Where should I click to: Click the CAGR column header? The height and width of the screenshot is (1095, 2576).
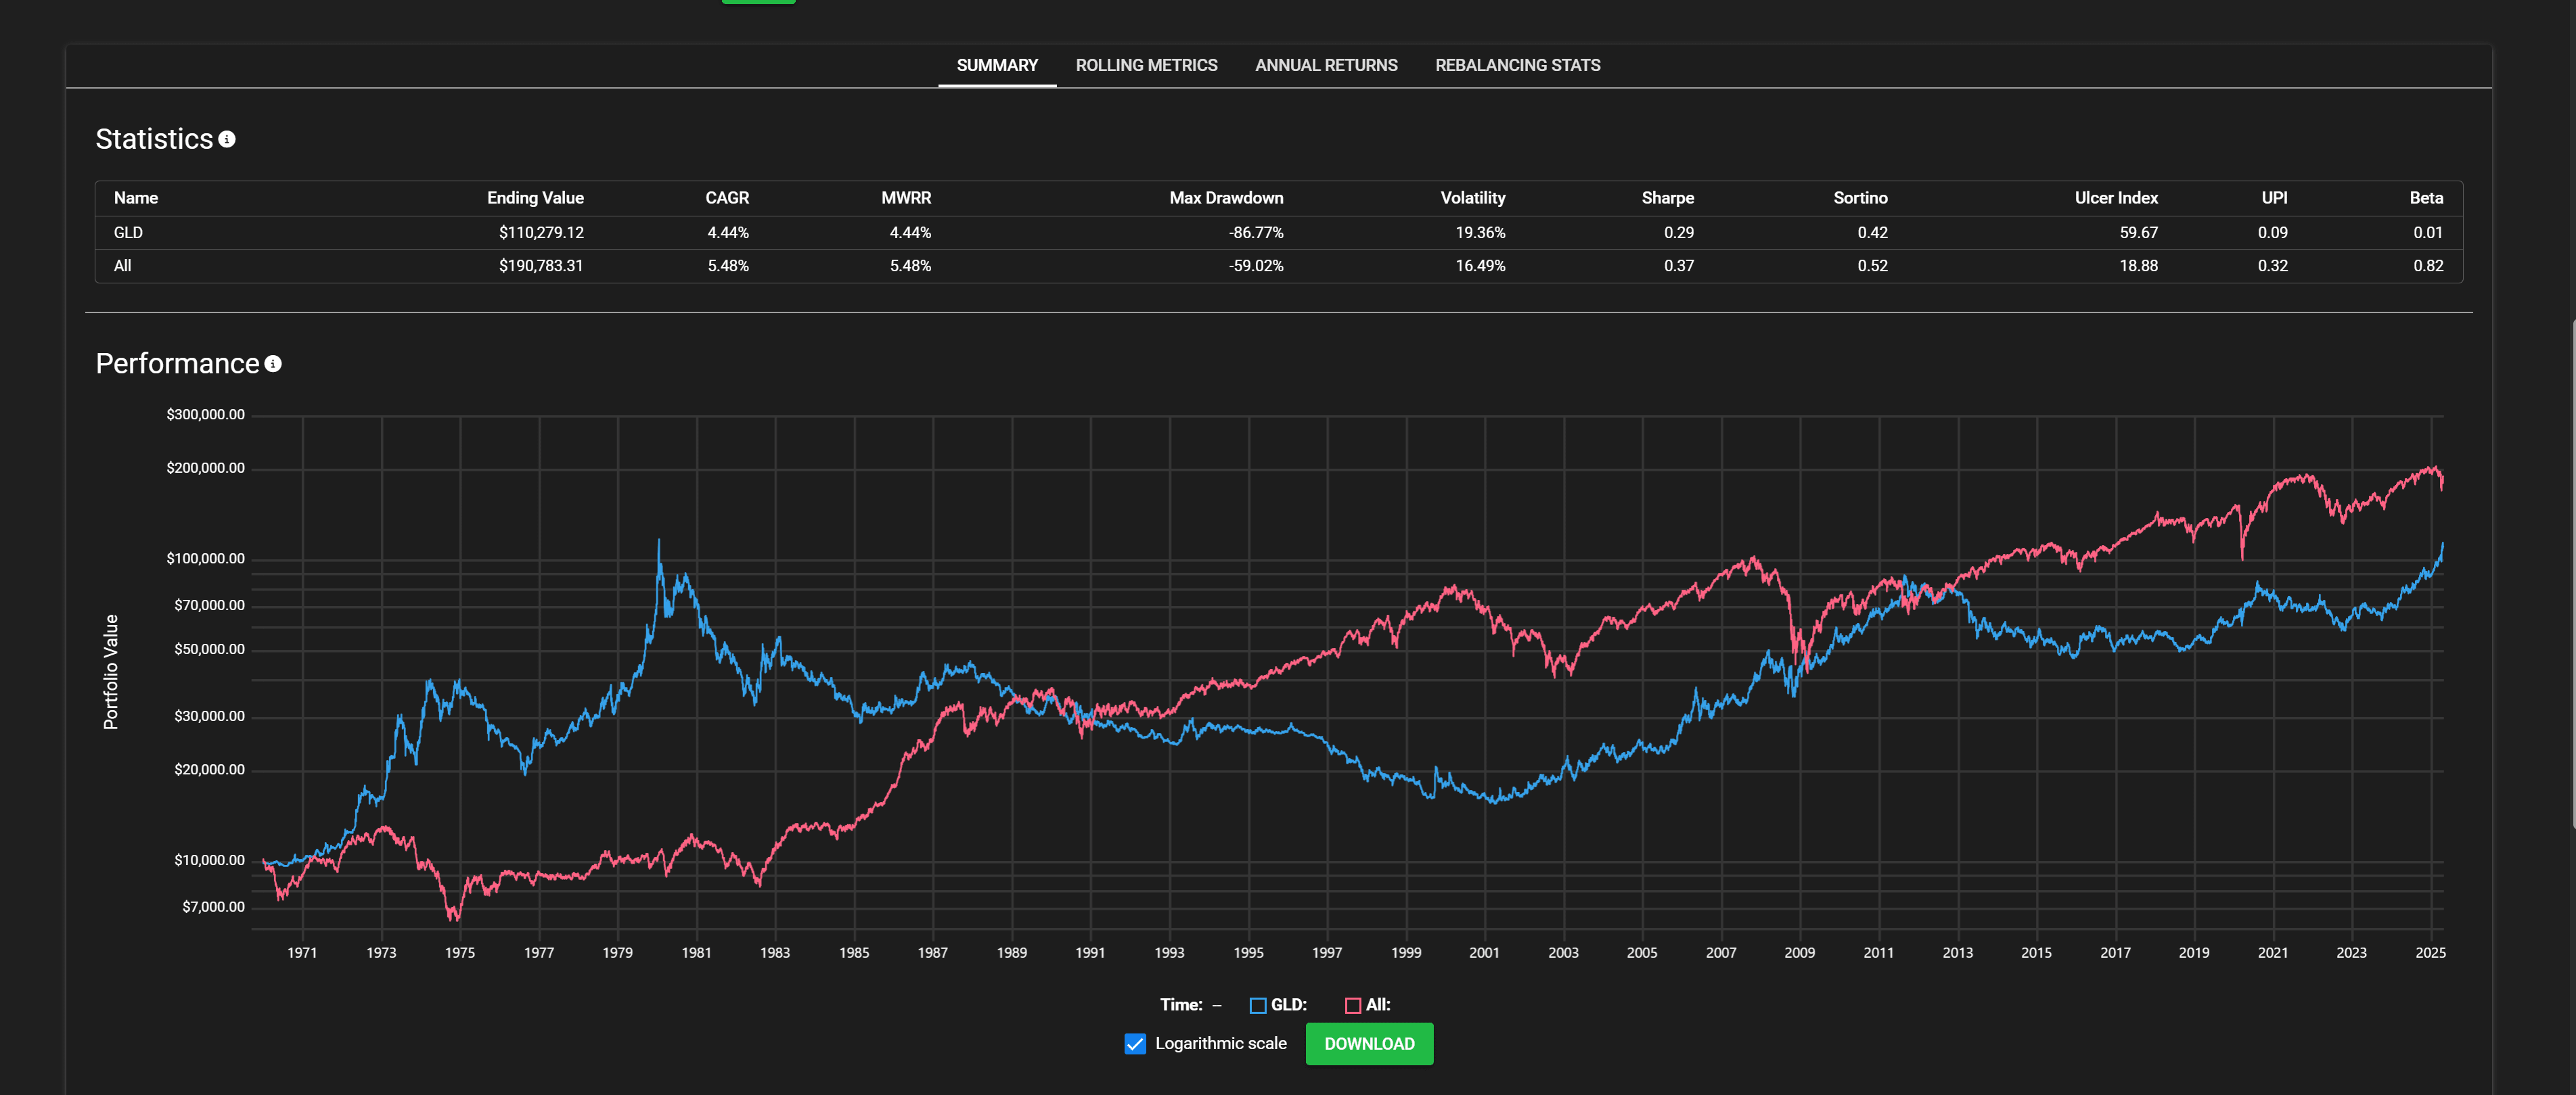tap(727, 198)
